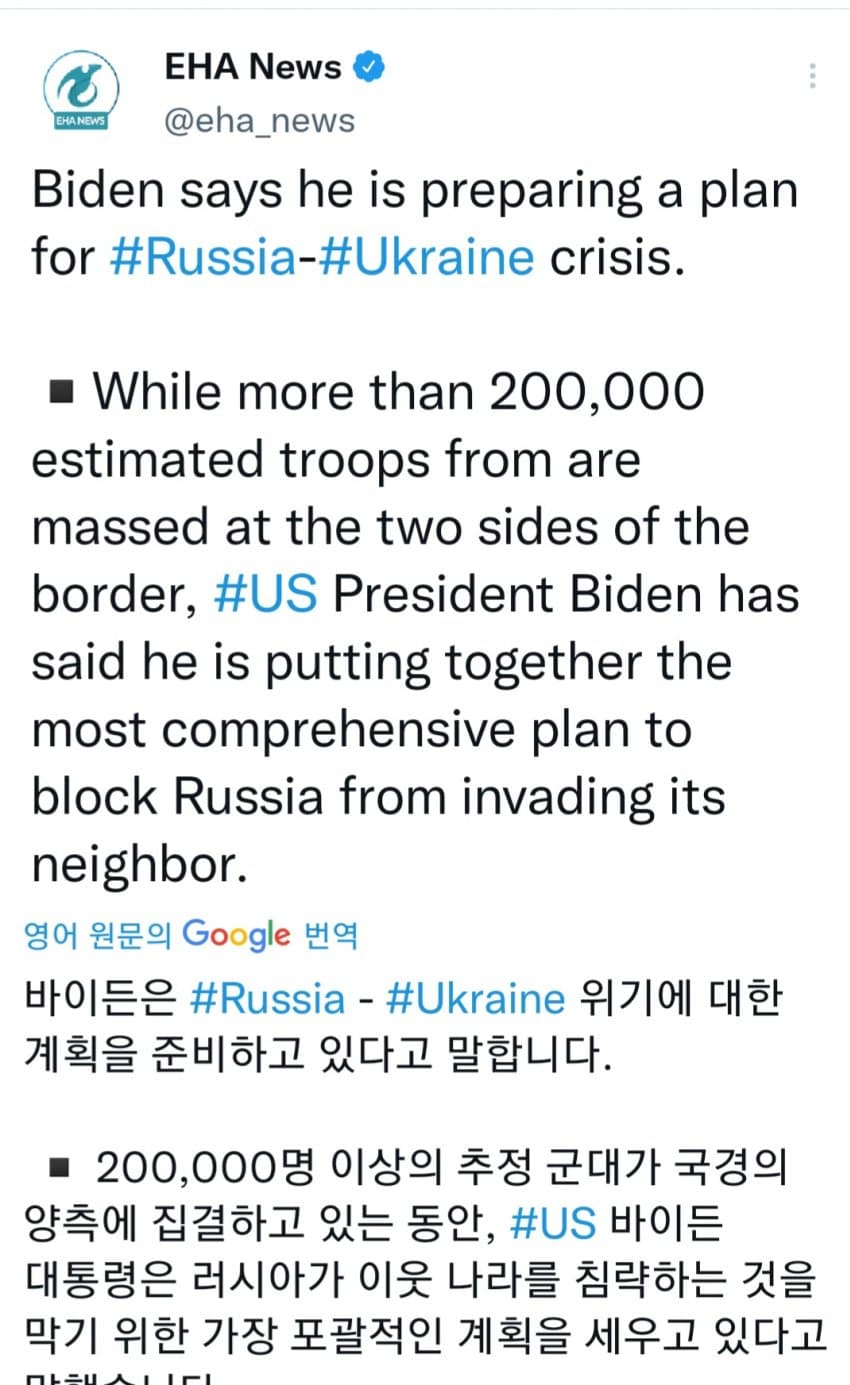Image resolution: width=850 pixels, height=1385 pixels.
Task: Tap #US hashtag before "바이든"
Action: (553, 1223)
